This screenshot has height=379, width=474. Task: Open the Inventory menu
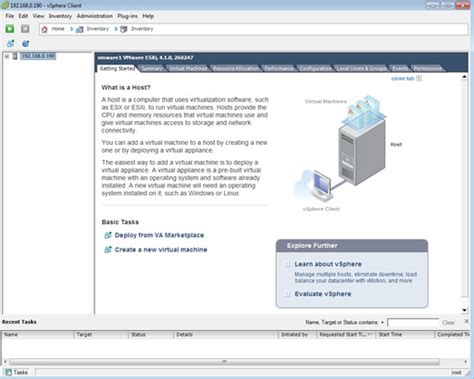[x=60, y=16]
